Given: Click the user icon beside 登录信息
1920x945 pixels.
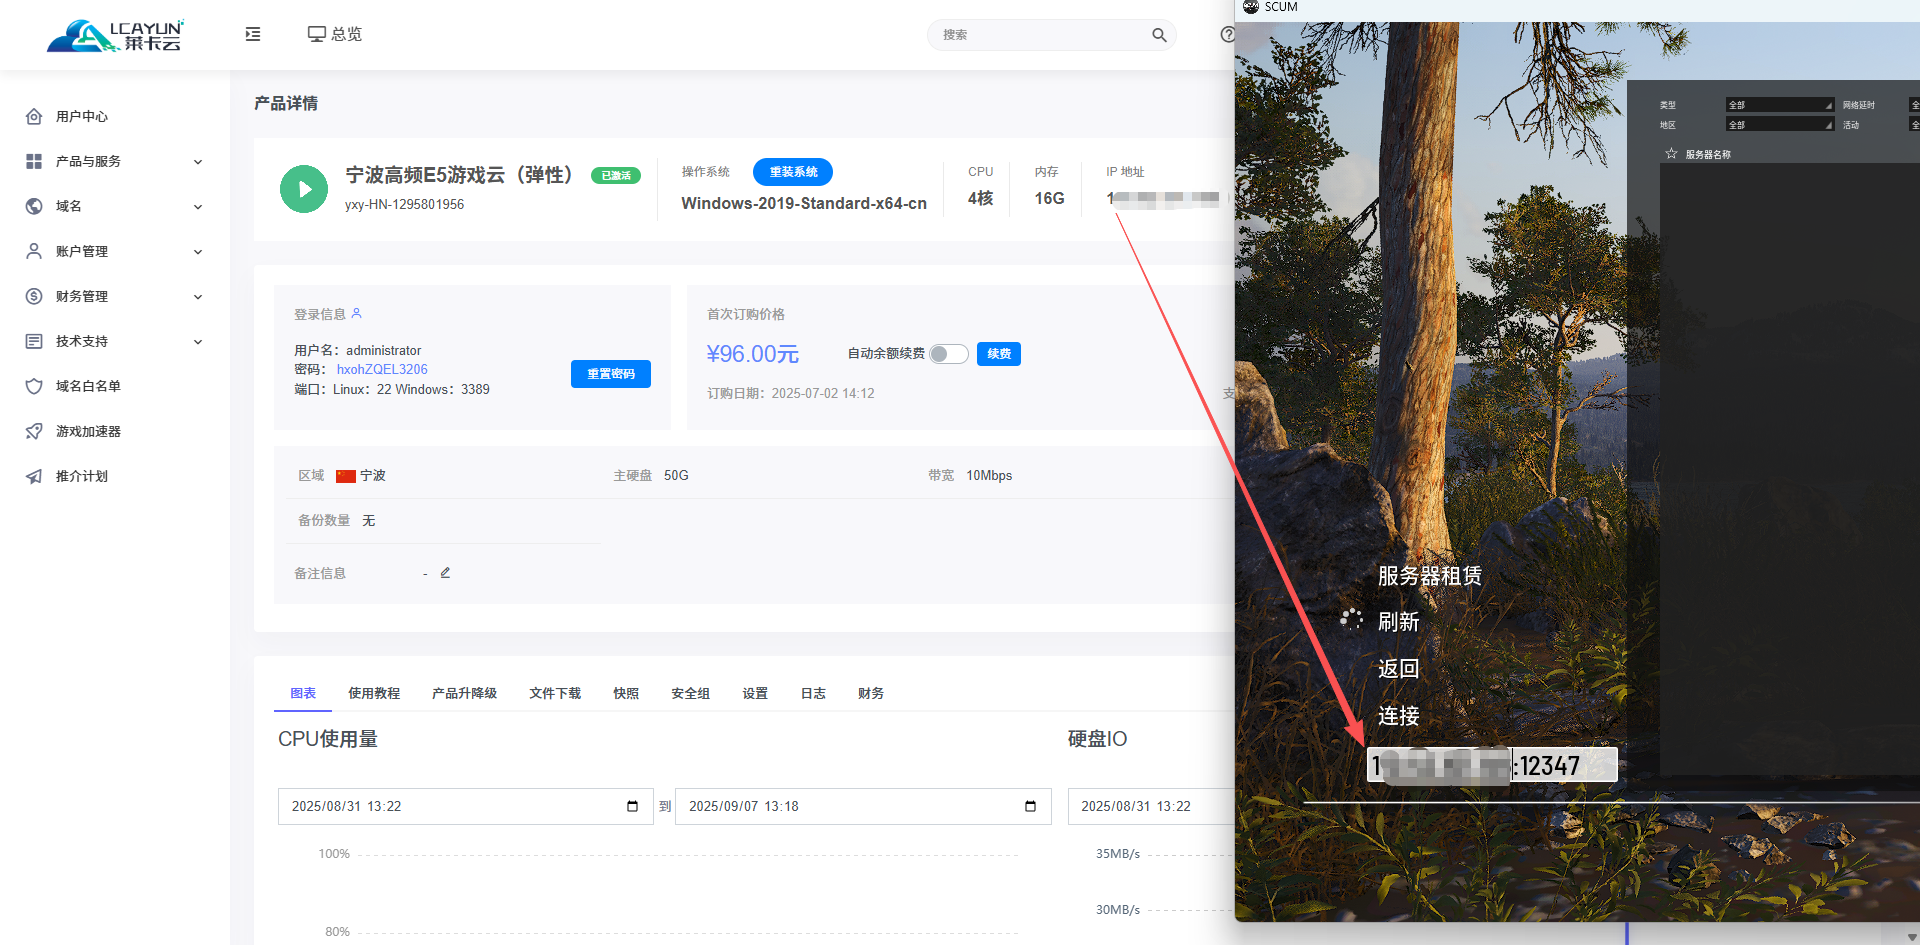Looking at the screenshot, I should pos(356,313).
